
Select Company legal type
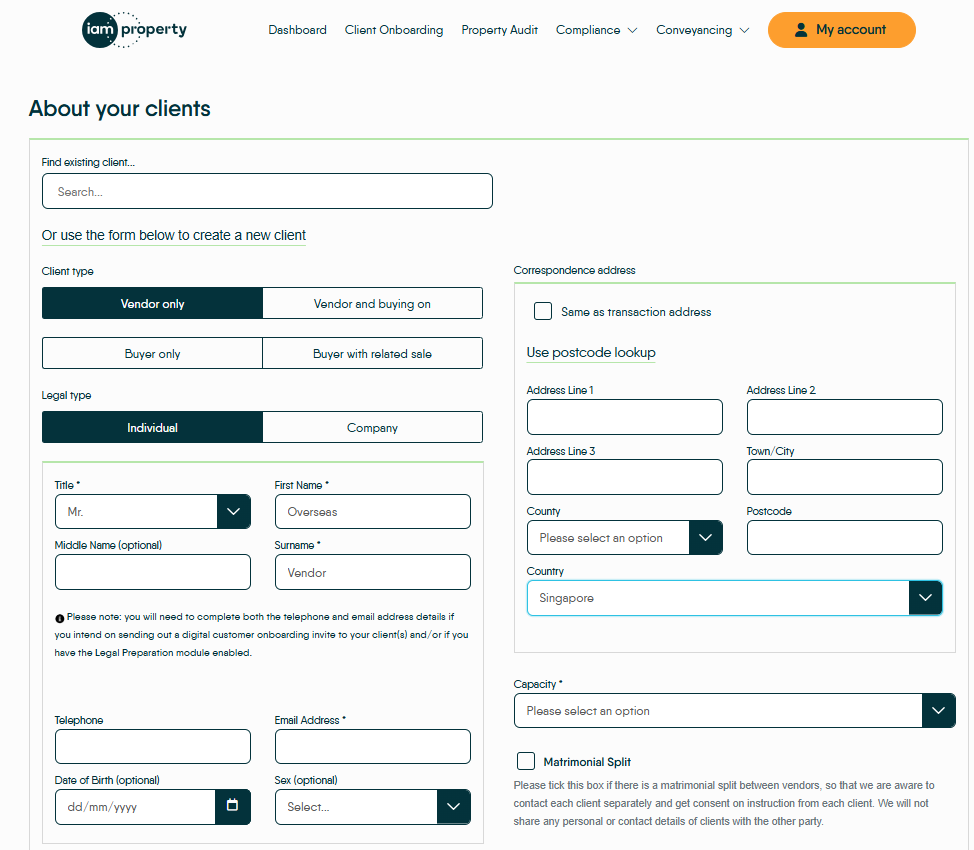coord(372,427)
